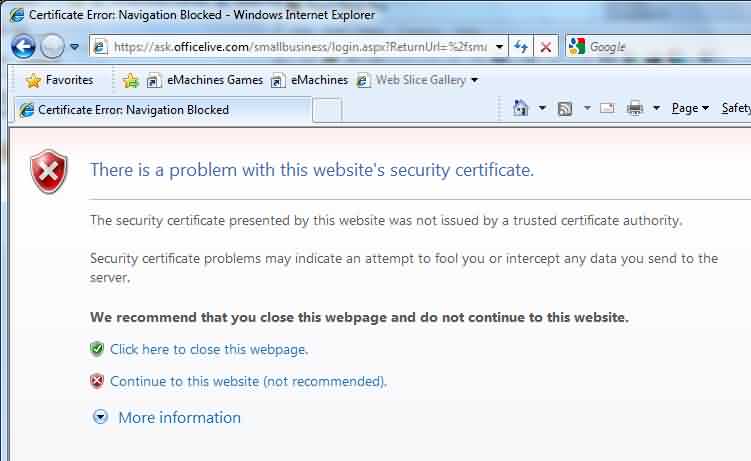Click the RSS feeds icon
Viewport: 751px width, 461px height.
[565, 109]
